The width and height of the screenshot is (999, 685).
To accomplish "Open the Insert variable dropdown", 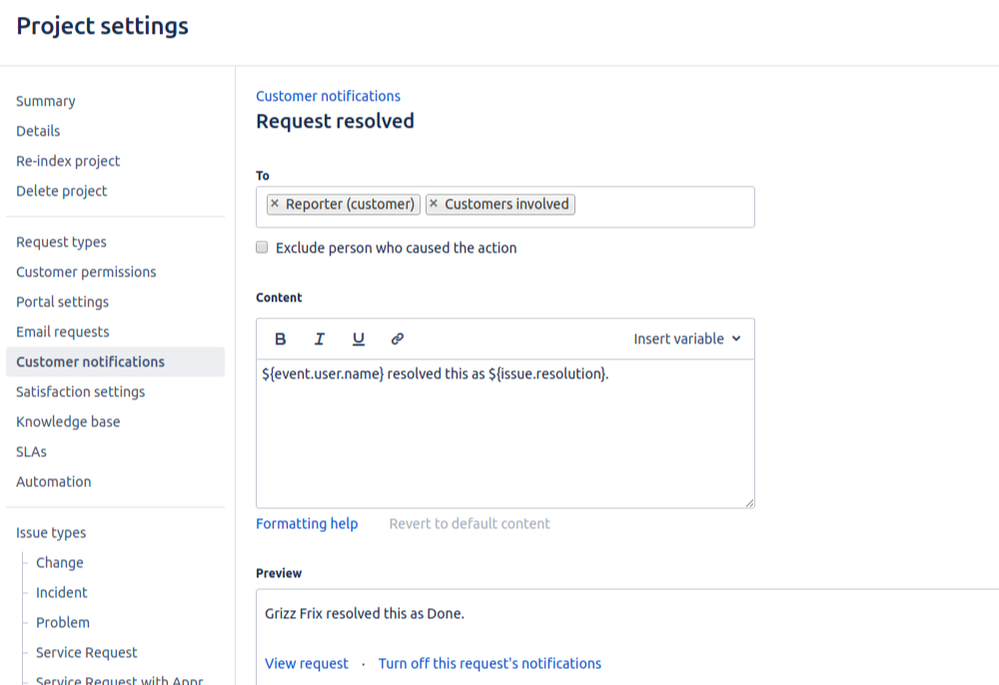I will point(687,339).
